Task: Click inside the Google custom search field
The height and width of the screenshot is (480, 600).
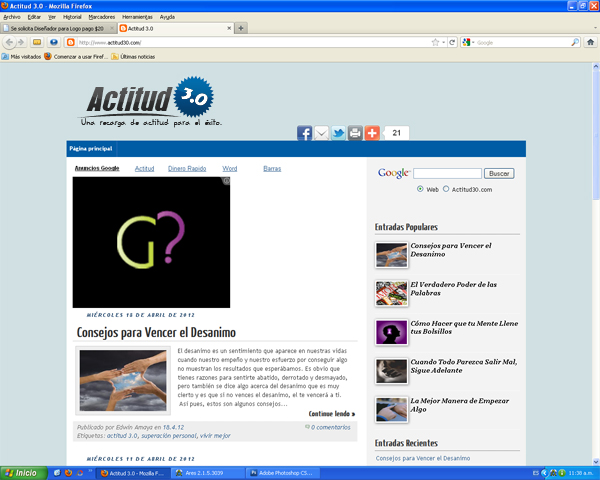Action: (447, 173)
